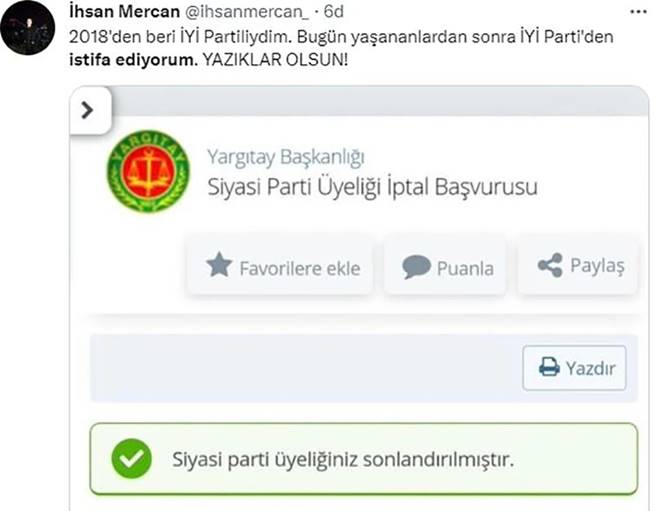660x511 pixels.
Task: Click the share nodes icon
Action: click(x=550, y=265)
